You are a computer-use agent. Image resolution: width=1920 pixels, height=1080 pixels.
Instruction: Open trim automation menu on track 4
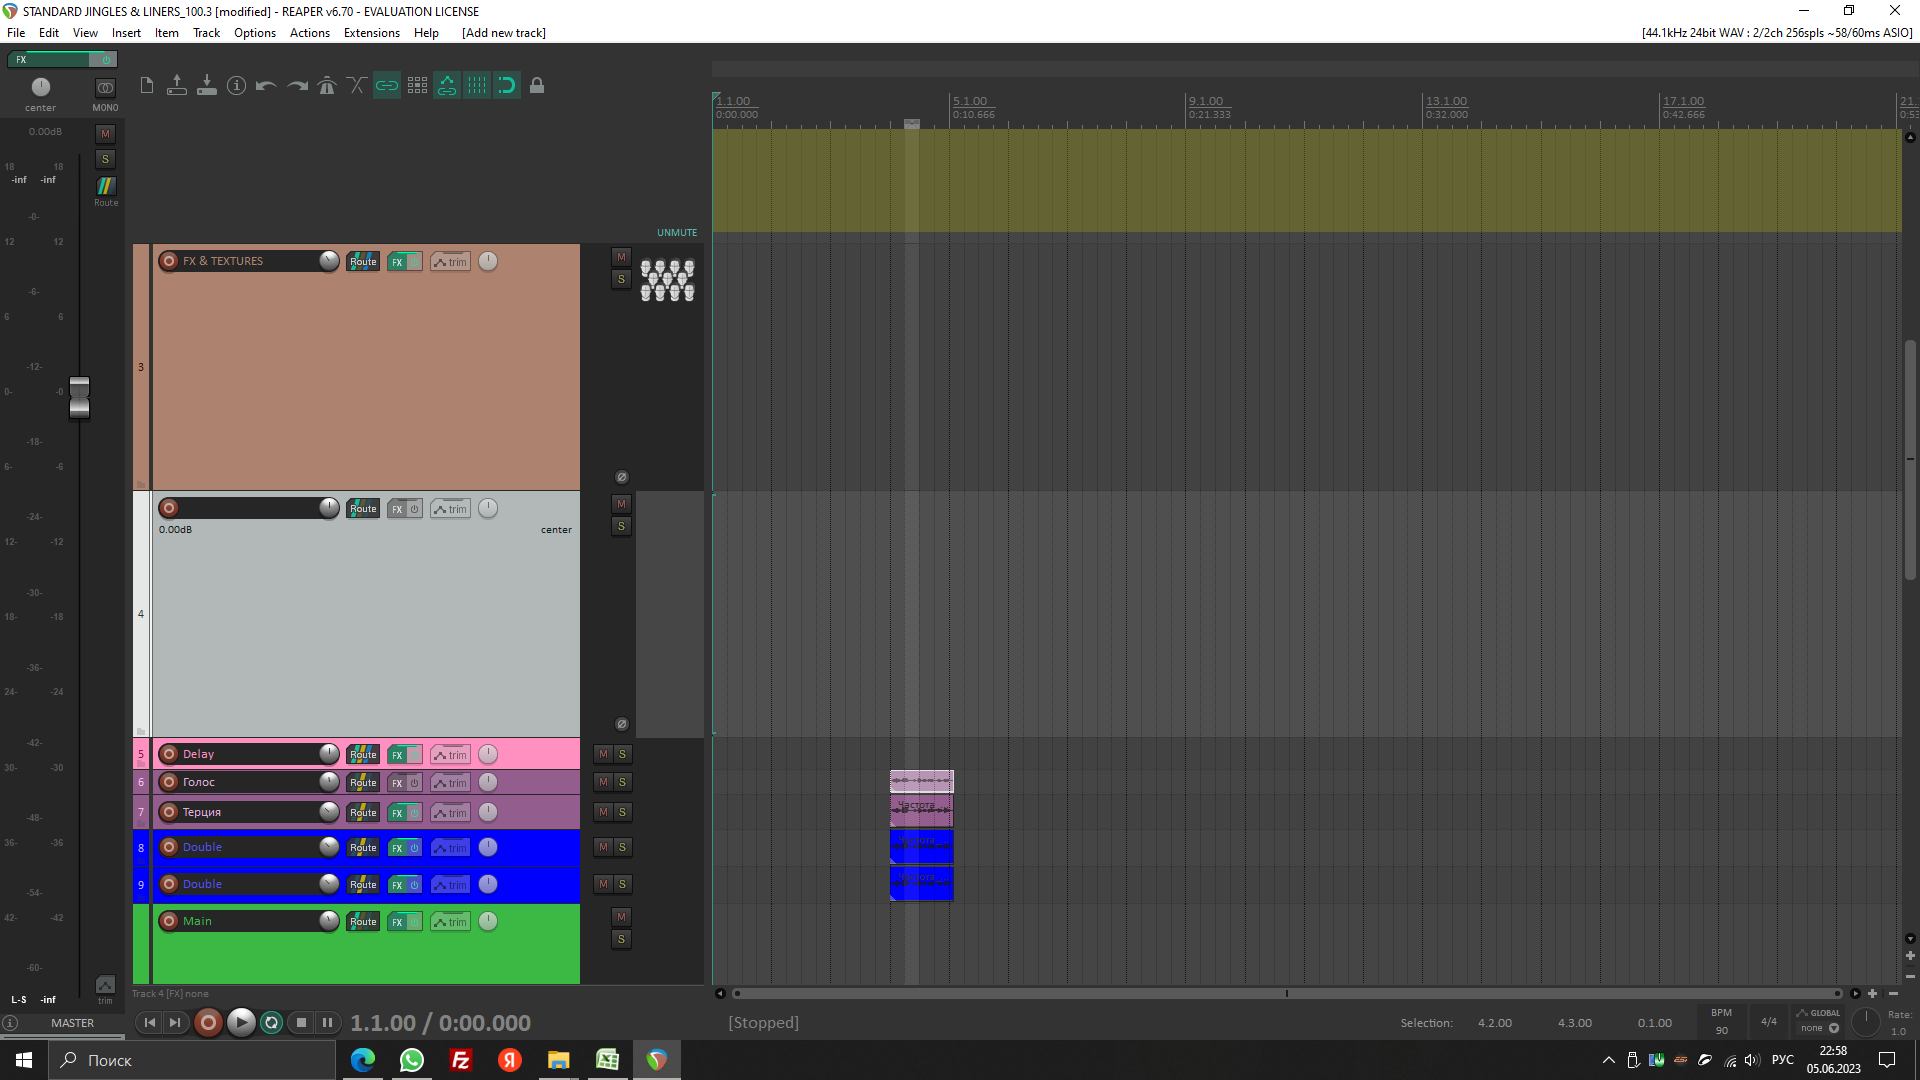tap(450, 509)
